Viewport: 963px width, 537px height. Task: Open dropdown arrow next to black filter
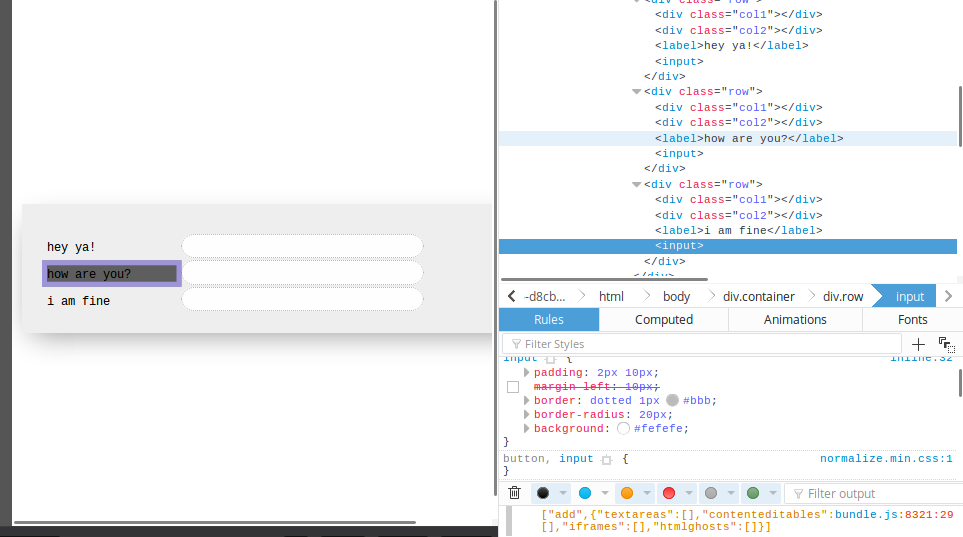tap(563, 493)
